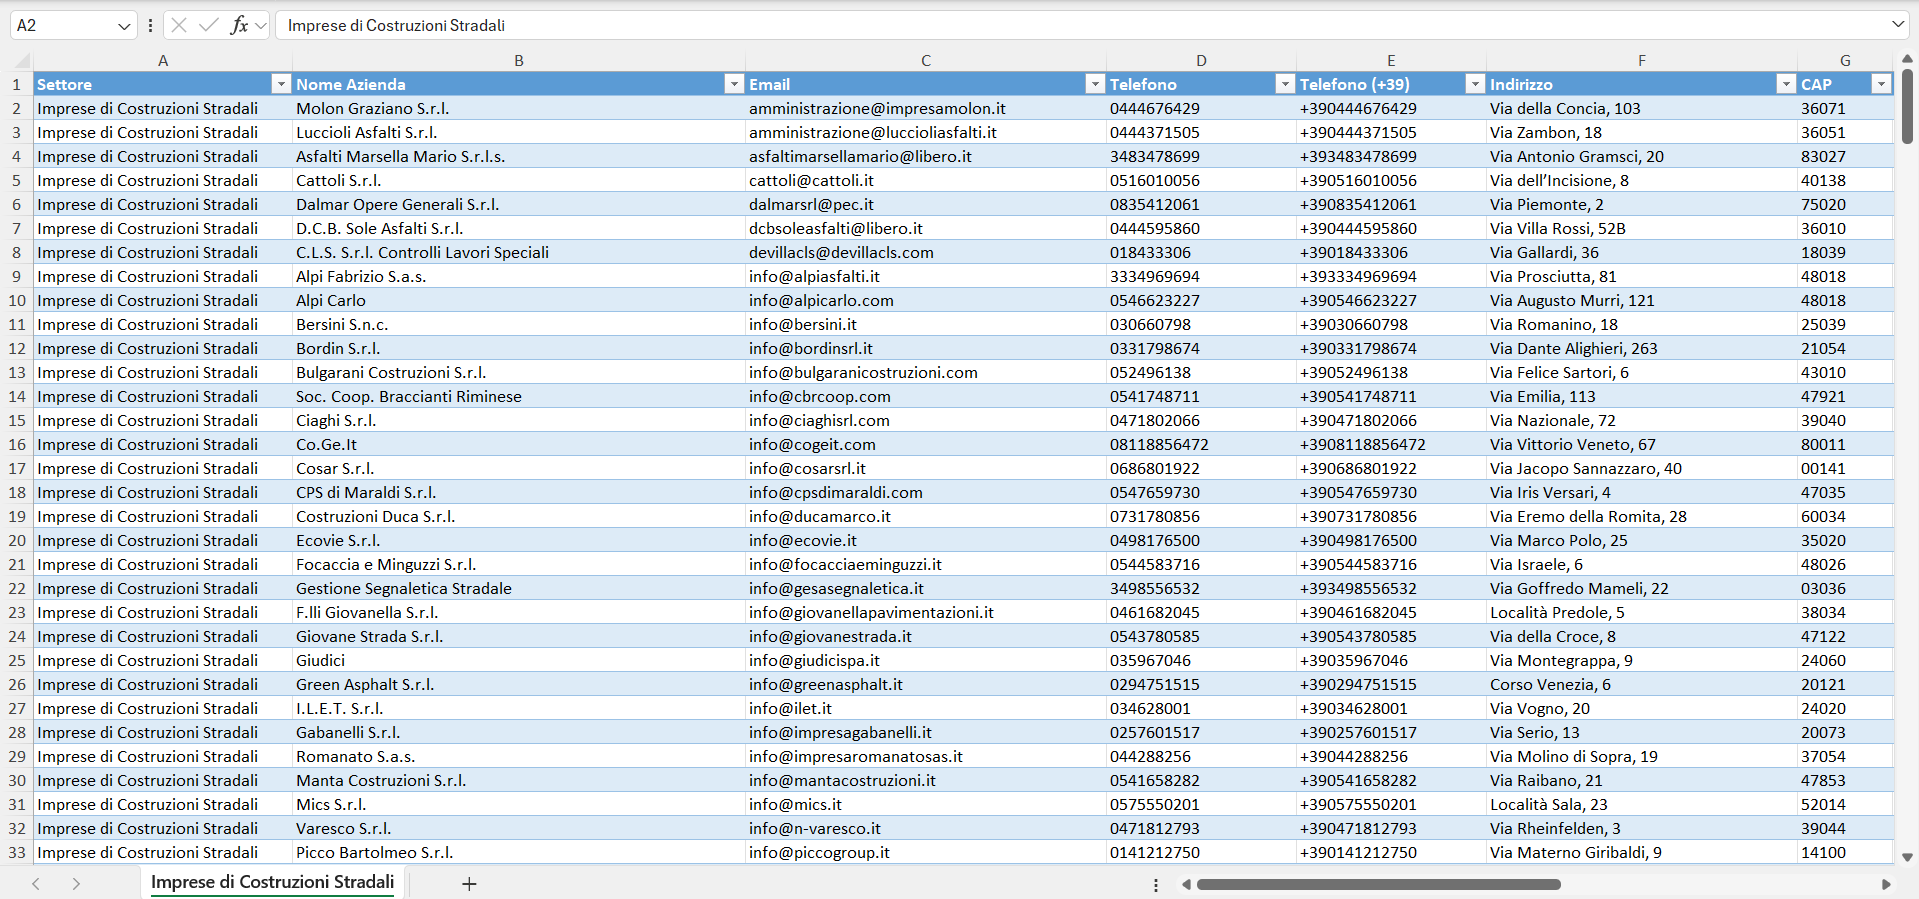
Task: Click the previous sheet navigation arrow
Action: (x=36, y=884)
